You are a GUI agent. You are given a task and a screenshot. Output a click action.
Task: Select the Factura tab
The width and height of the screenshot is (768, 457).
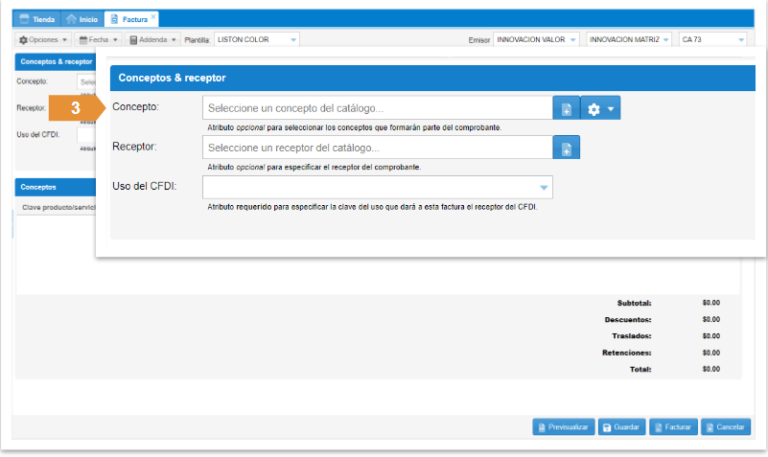coord(127,19)
